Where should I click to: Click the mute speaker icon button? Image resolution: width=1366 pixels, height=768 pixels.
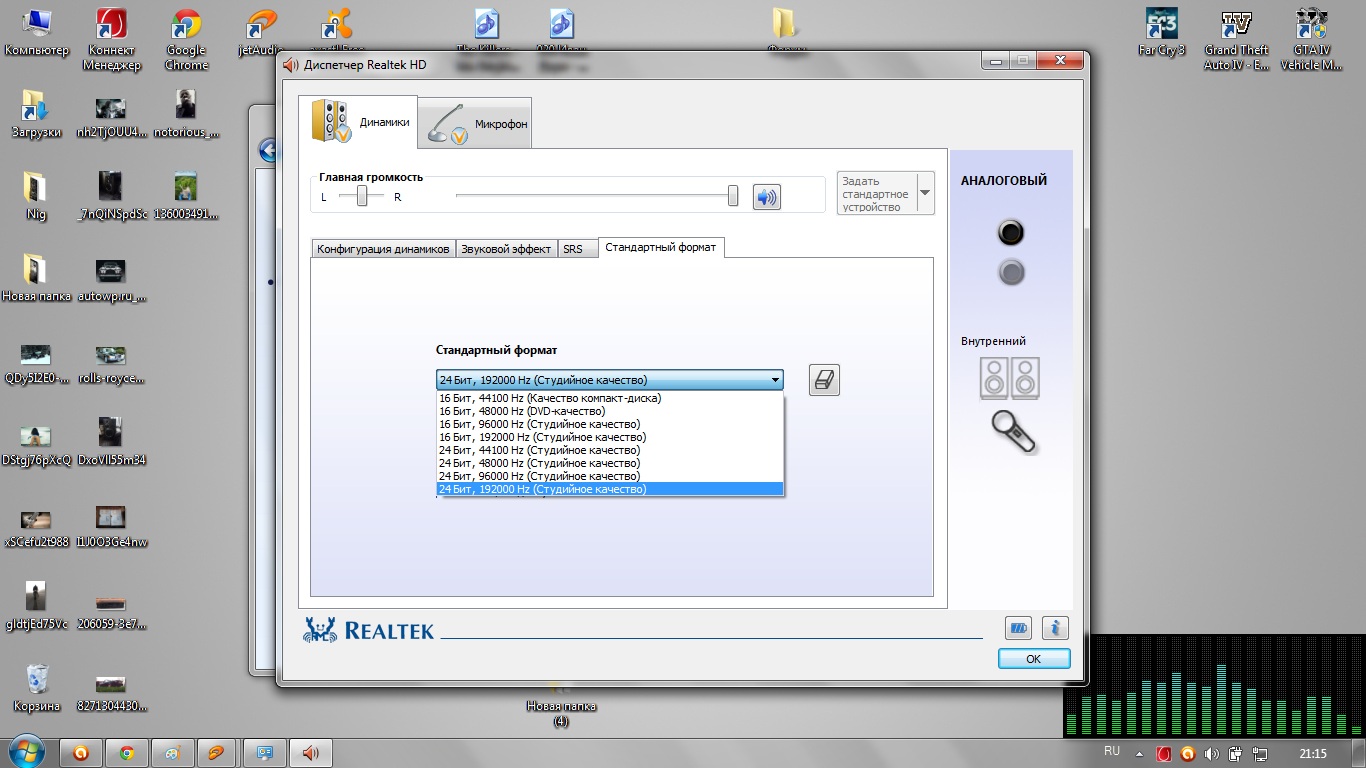[x=766, y=197]
